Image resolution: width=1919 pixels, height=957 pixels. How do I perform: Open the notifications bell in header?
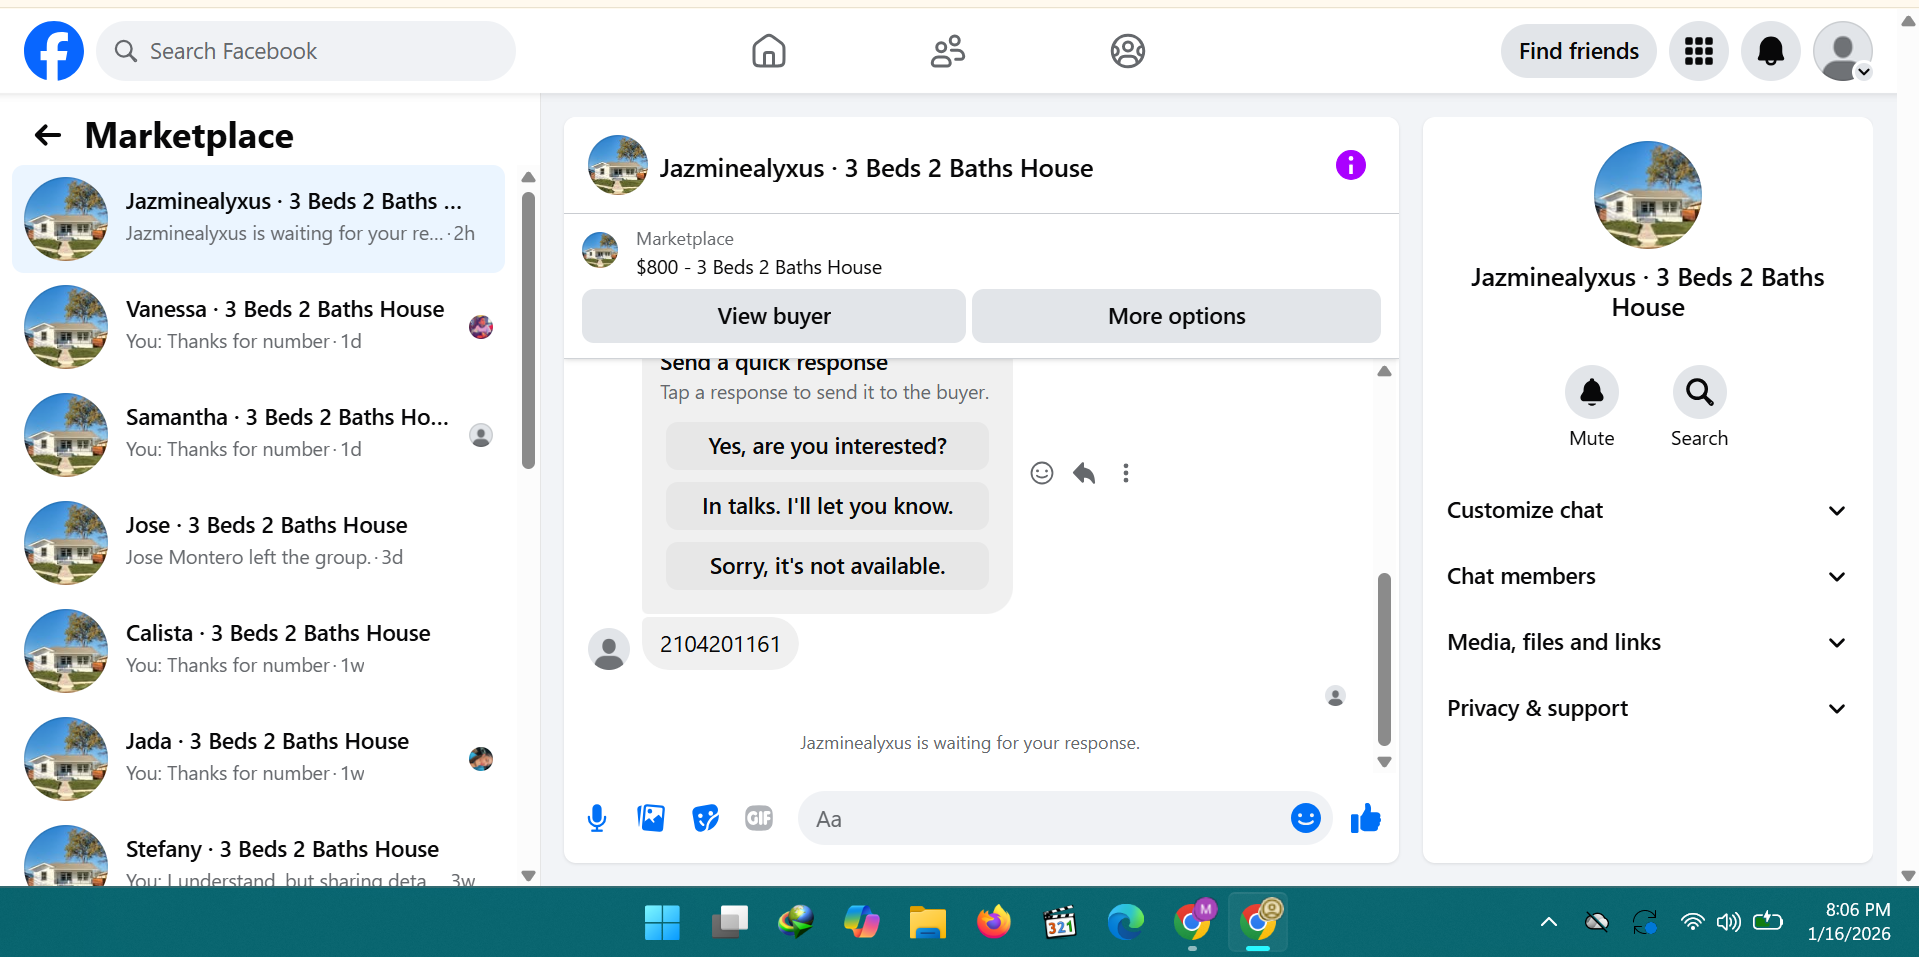1770,51
